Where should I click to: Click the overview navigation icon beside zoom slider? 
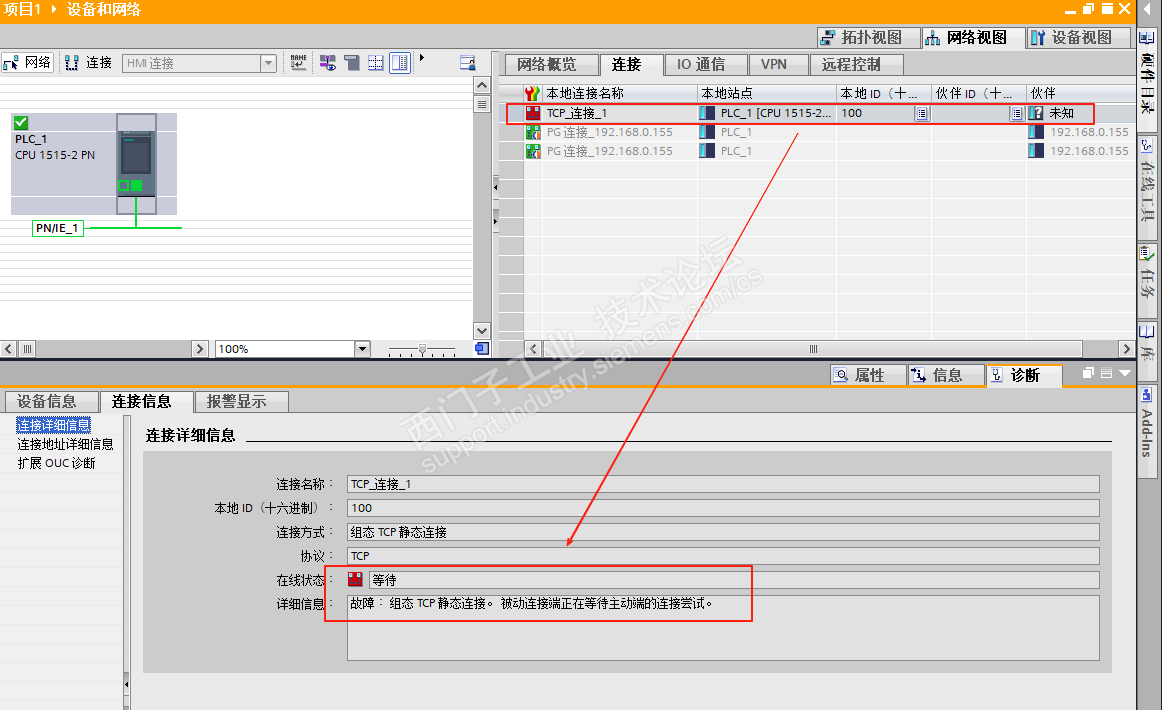click(x=482, y=348)
